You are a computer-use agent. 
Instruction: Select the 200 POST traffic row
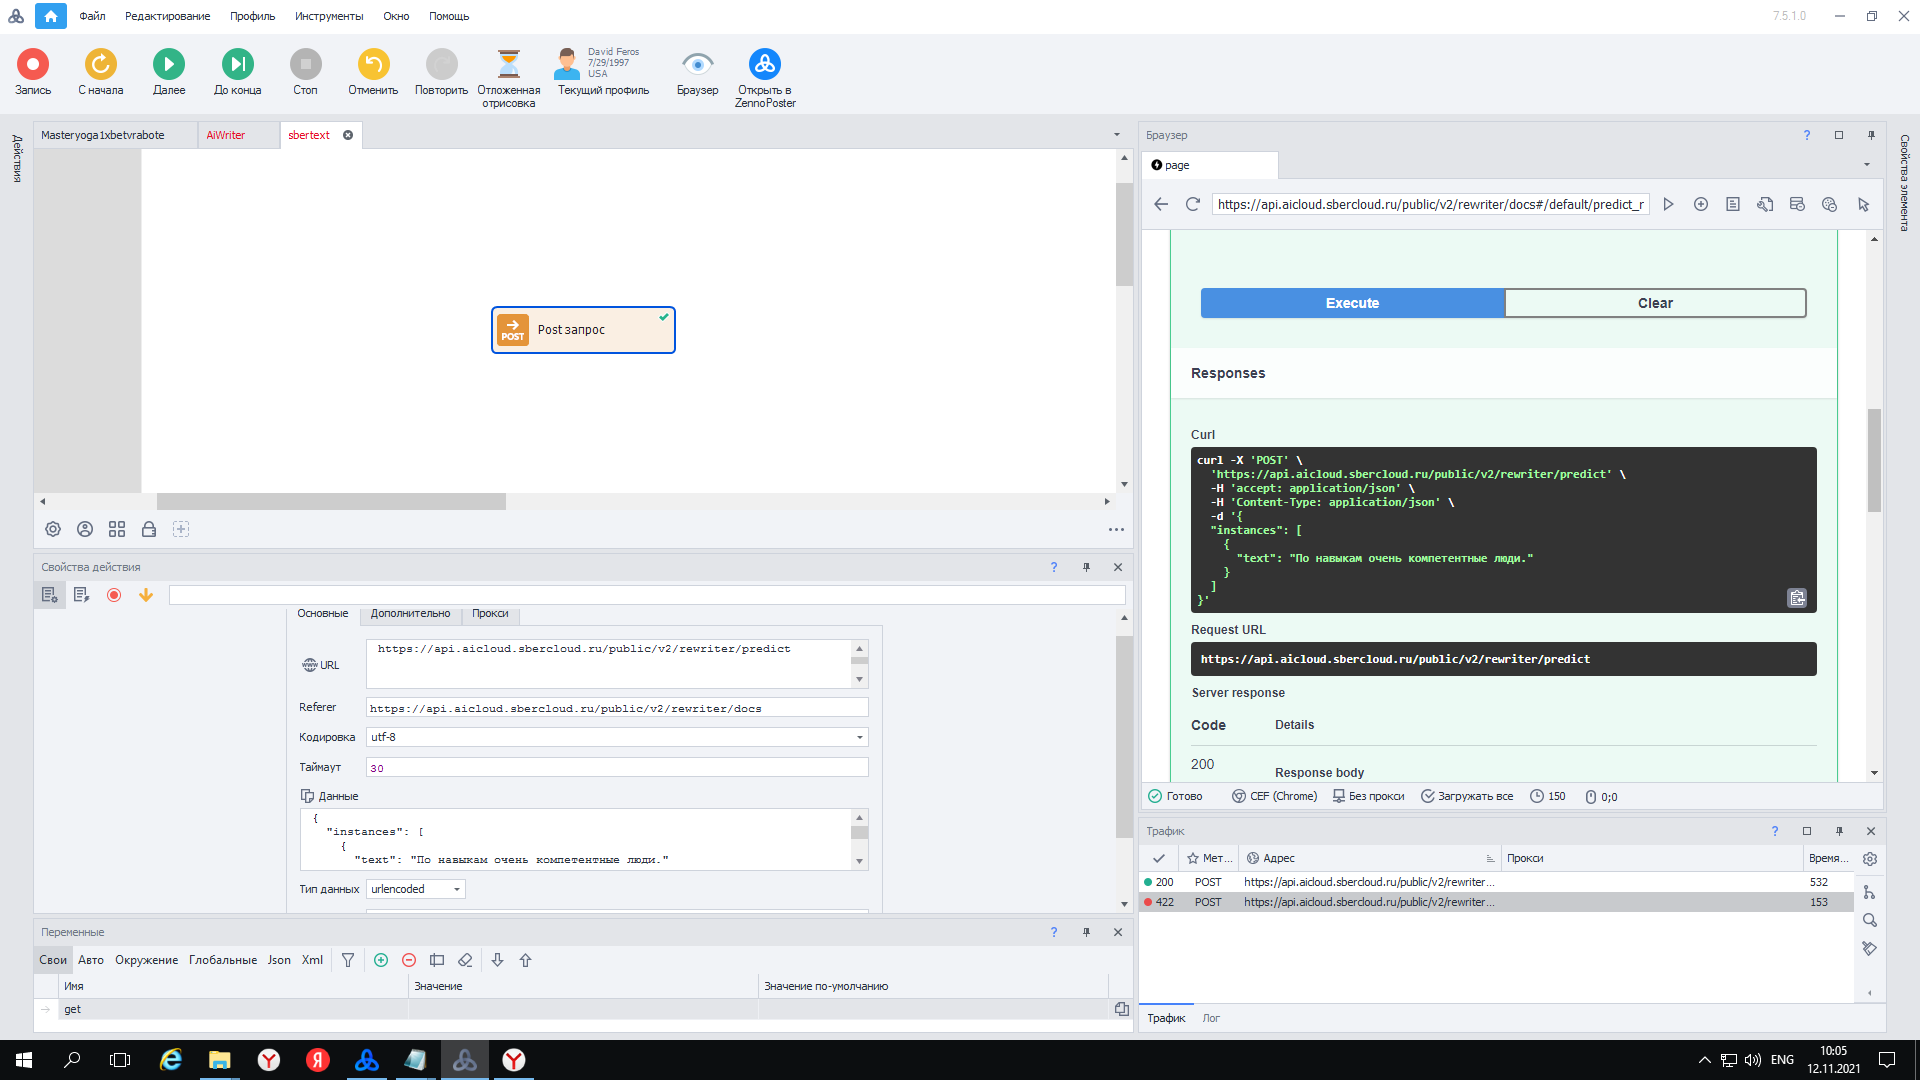[1495, 882]
